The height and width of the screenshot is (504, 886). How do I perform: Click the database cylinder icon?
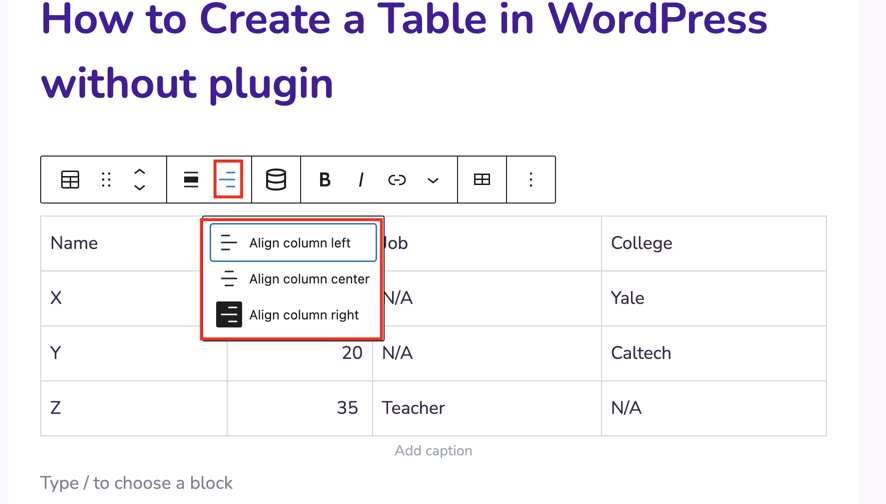(276, 180)
